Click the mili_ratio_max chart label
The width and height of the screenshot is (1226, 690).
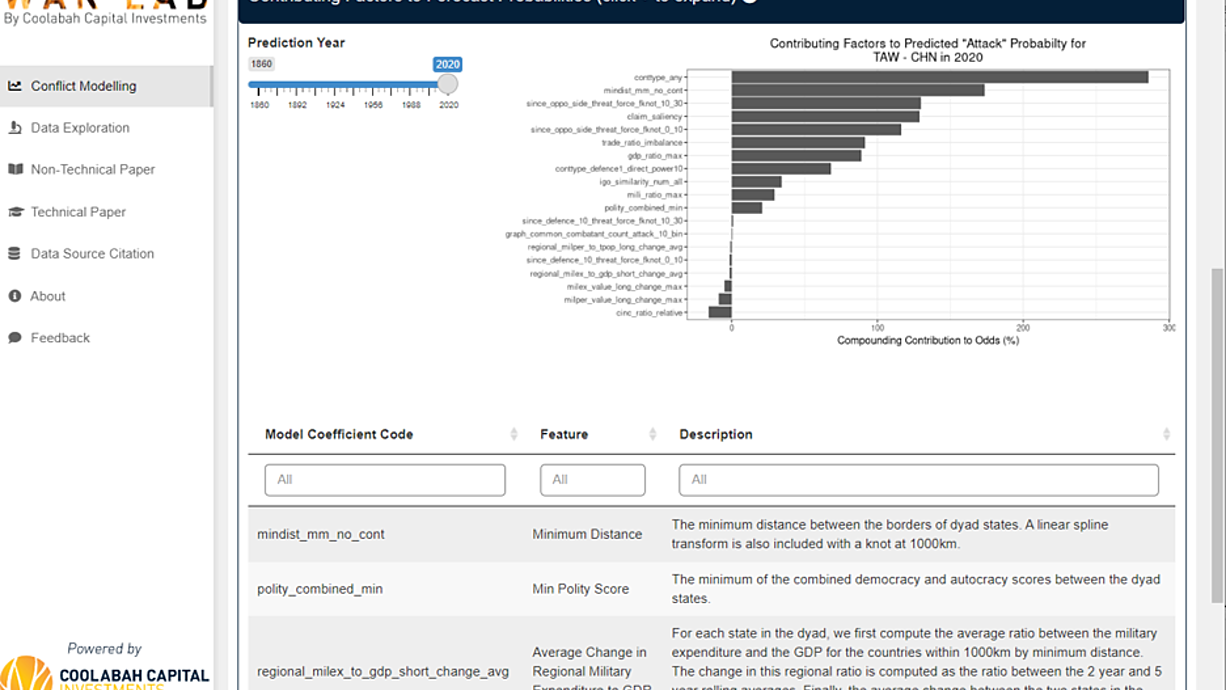[x=655, y=195]
